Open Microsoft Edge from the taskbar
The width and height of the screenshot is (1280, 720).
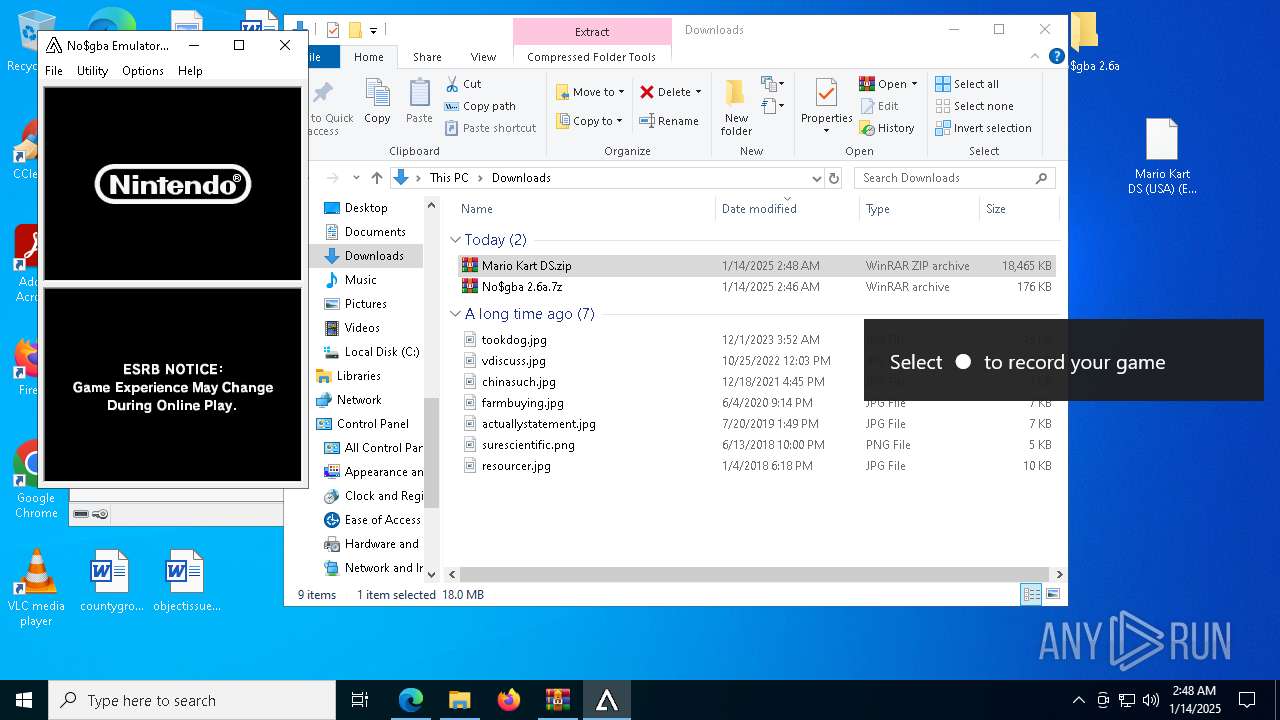click(x=411, y=700)
